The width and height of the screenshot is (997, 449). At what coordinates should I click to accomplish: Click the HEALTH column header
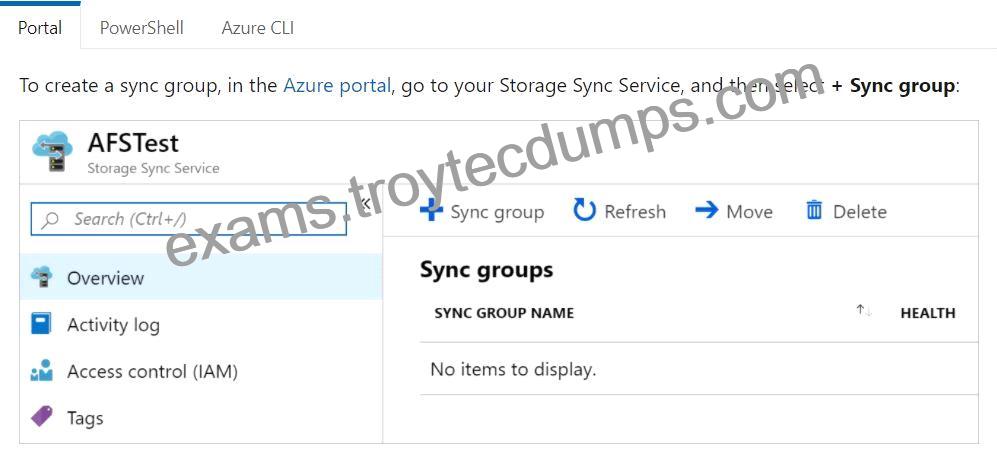tap(928, 313)
